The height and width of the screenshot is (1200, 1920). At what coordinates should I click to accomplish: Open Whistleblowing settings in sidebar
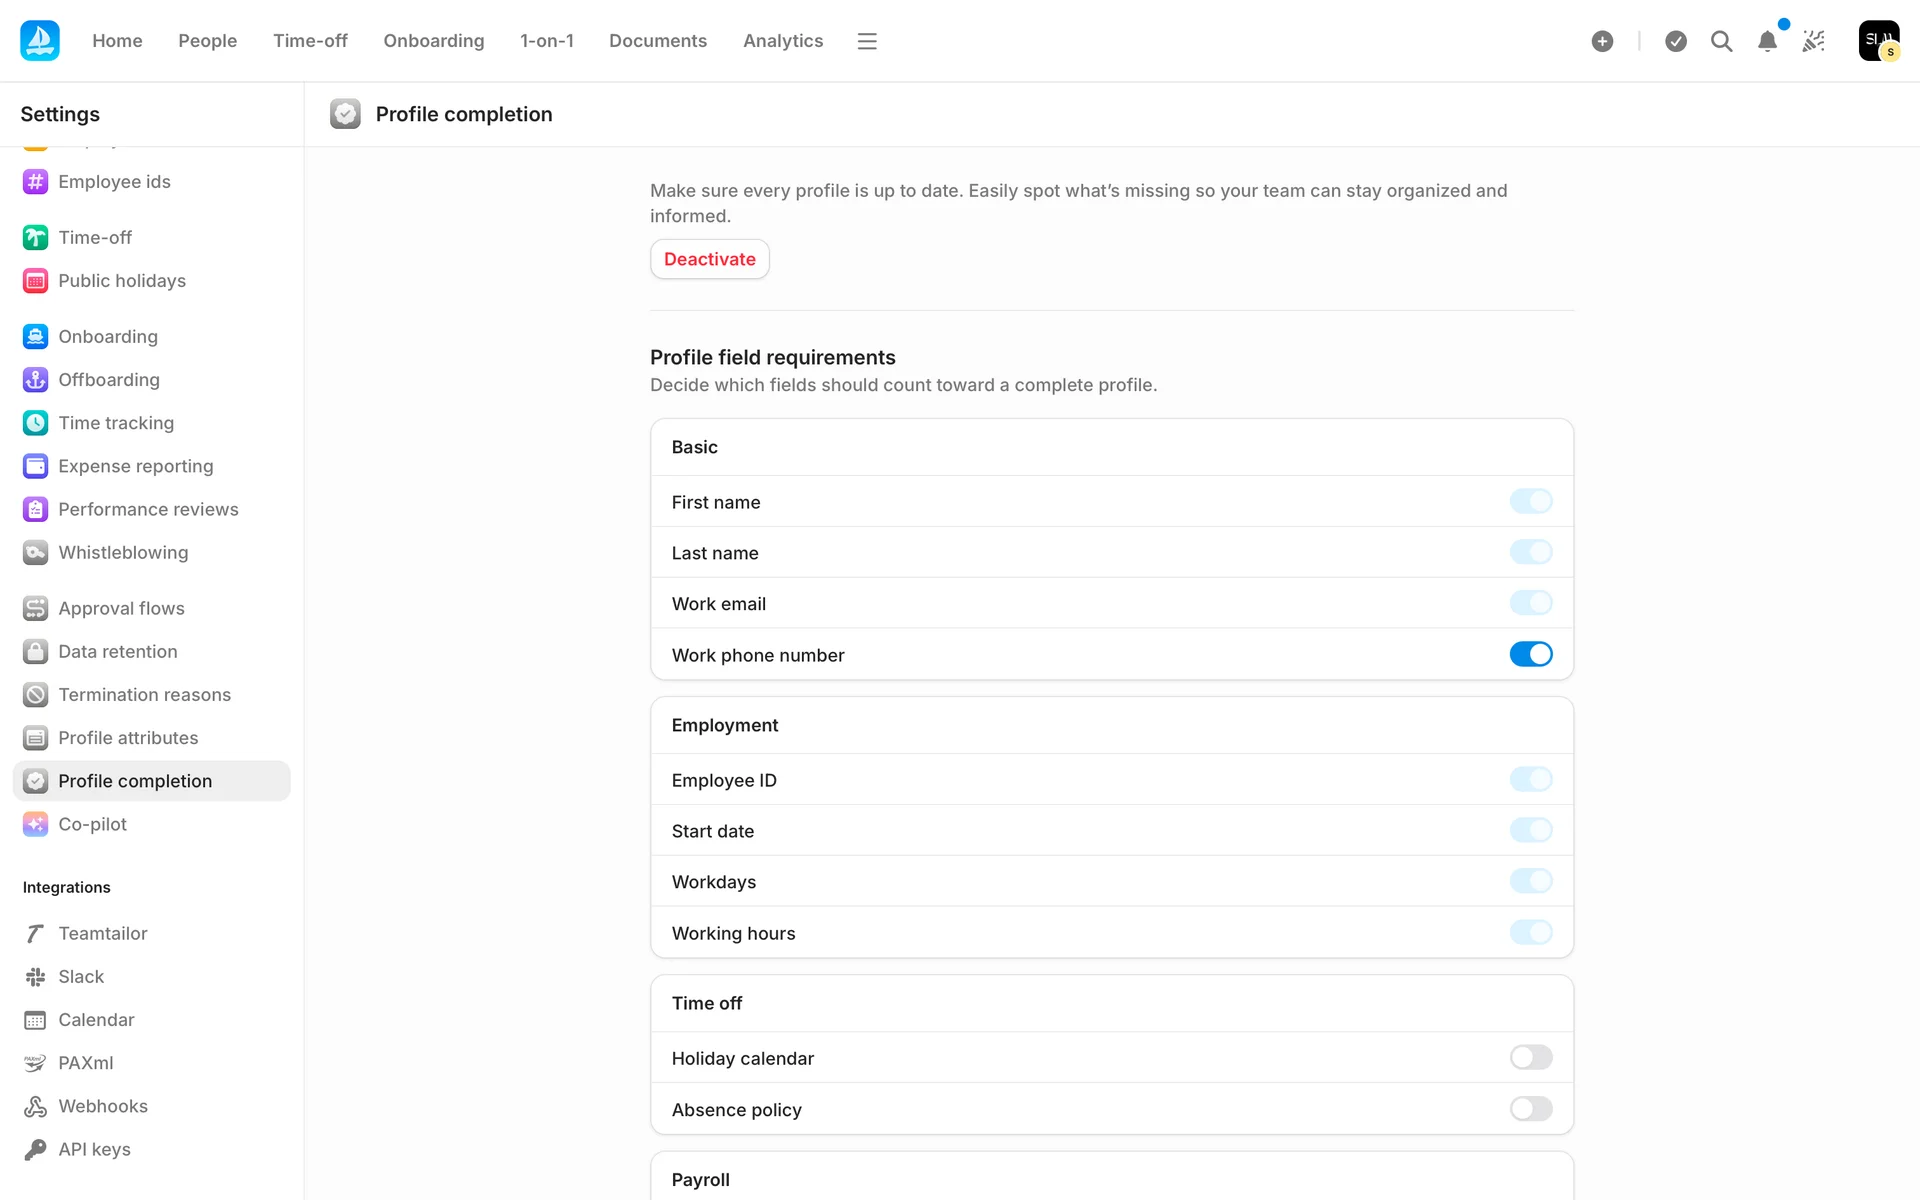123,553
